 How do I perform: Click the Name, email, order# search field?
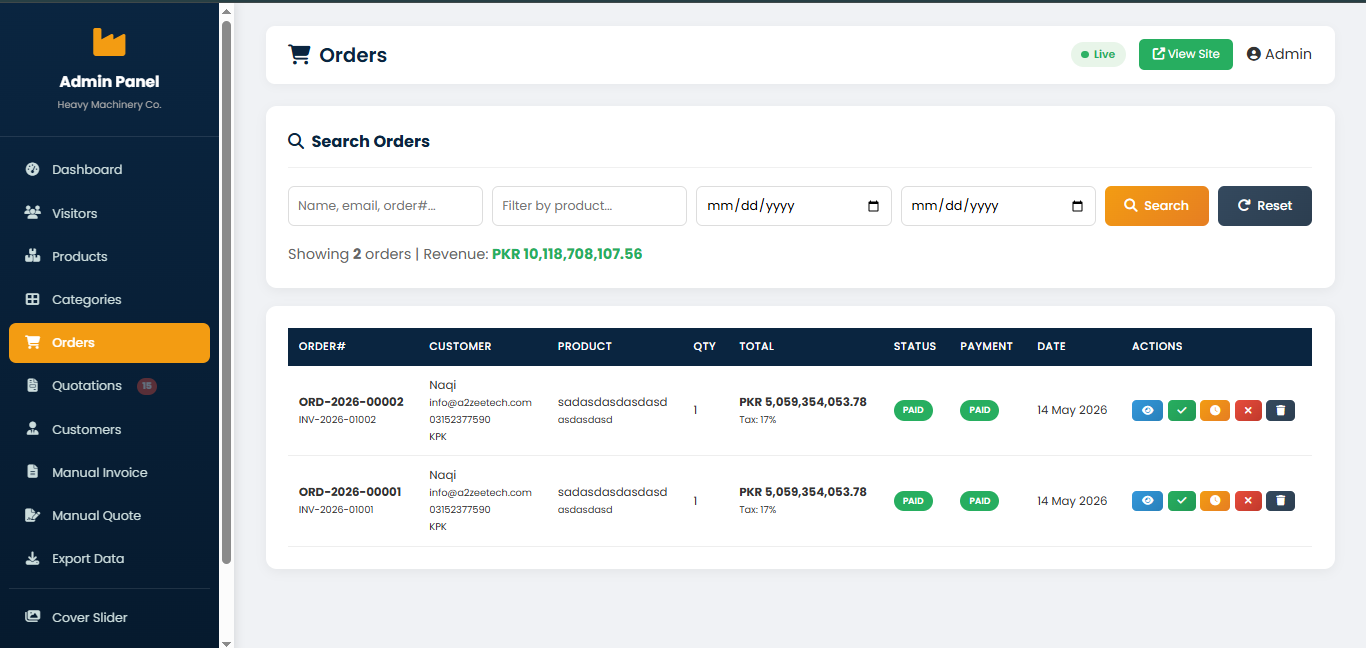[385, 206]
